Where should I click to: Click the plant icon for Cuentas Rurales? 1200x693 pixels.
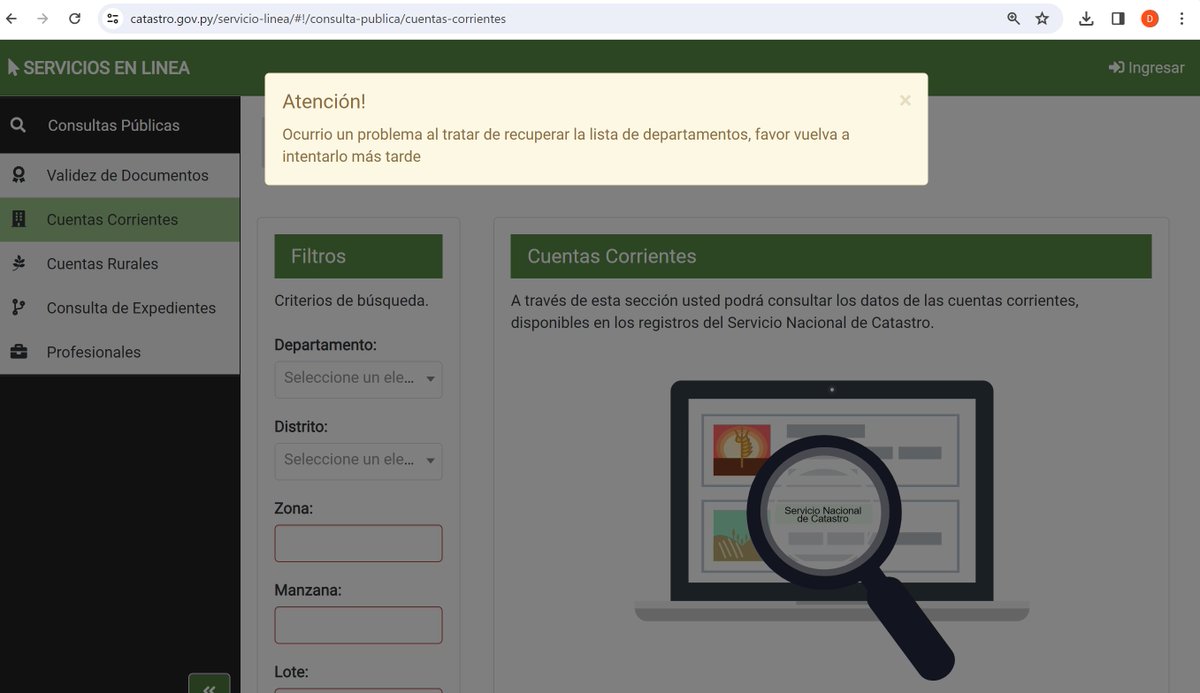[18, 263]
